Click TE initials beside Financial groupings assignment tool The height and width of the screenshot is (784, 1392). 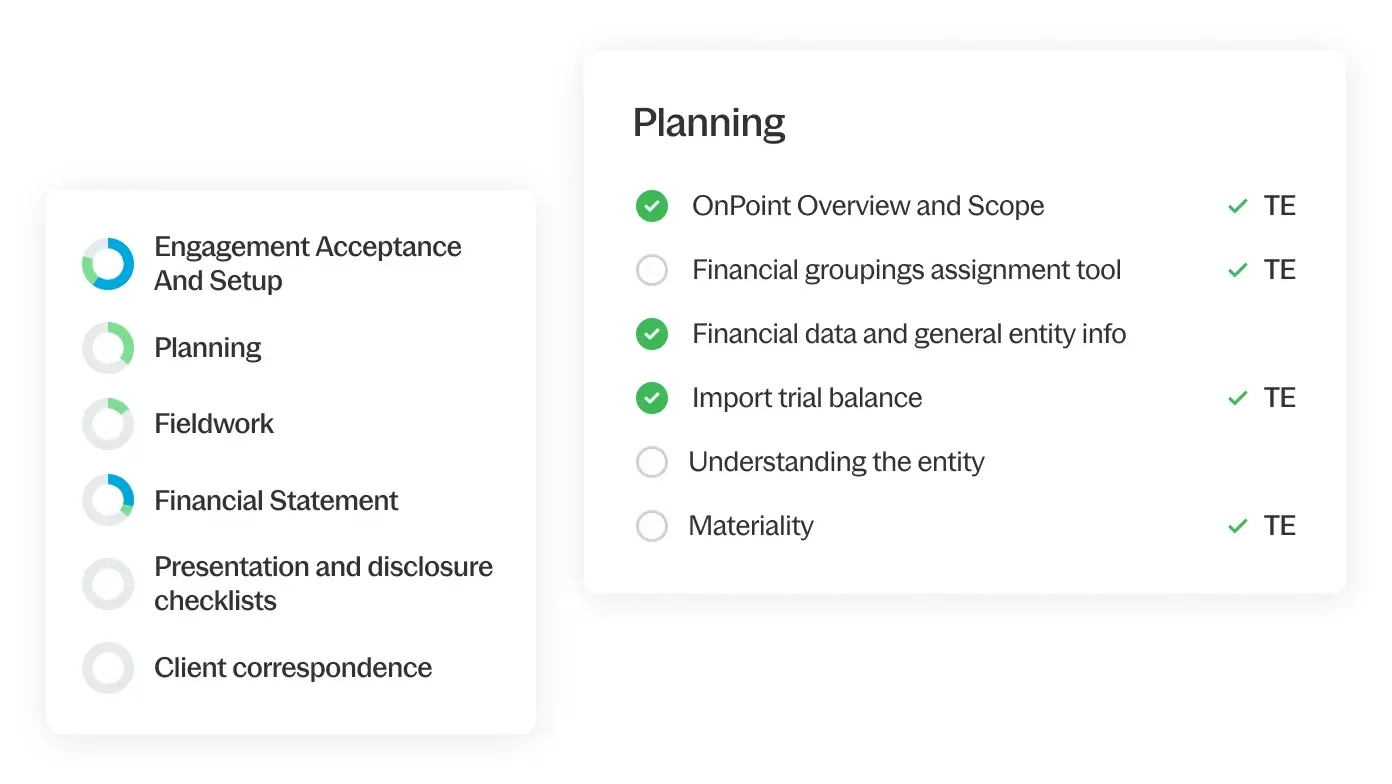(1280, 270)
